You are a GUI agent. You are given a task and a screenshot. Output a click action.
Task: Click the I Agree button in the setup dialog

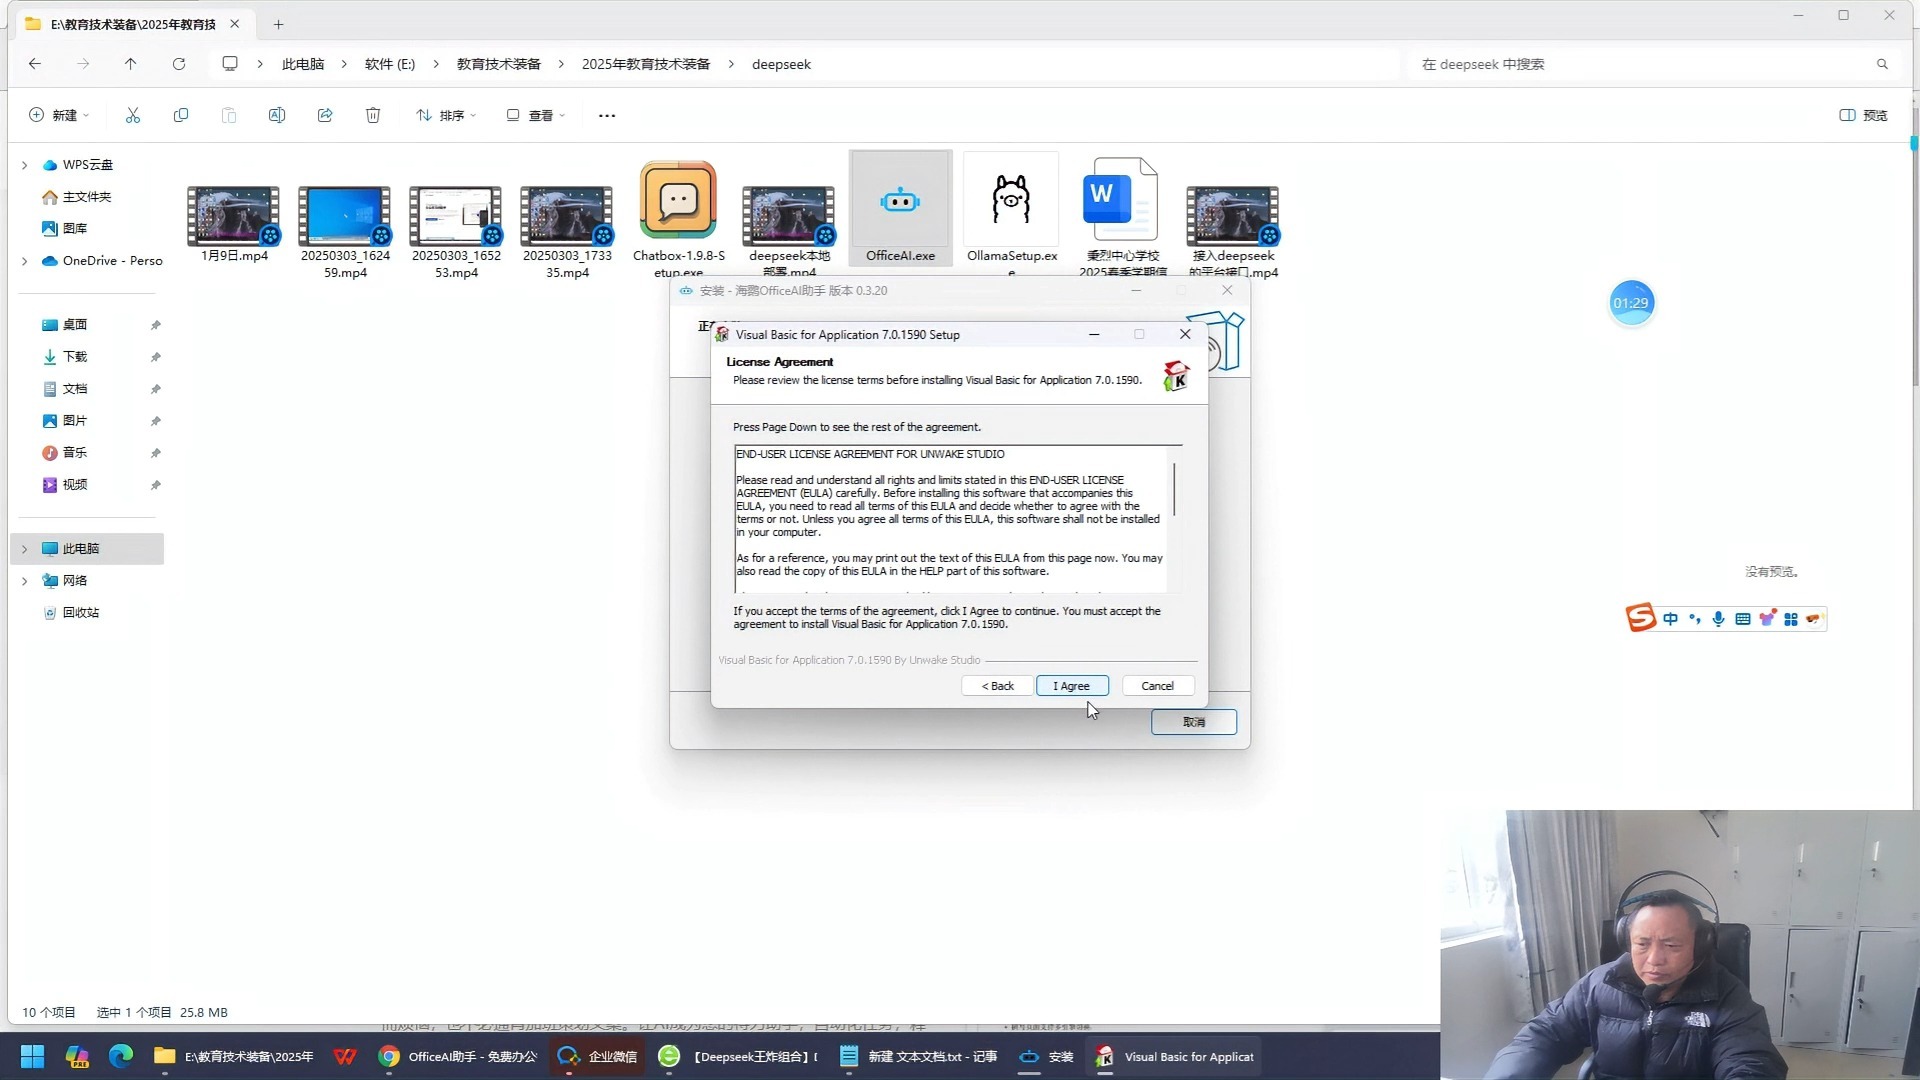point(1071,685)
